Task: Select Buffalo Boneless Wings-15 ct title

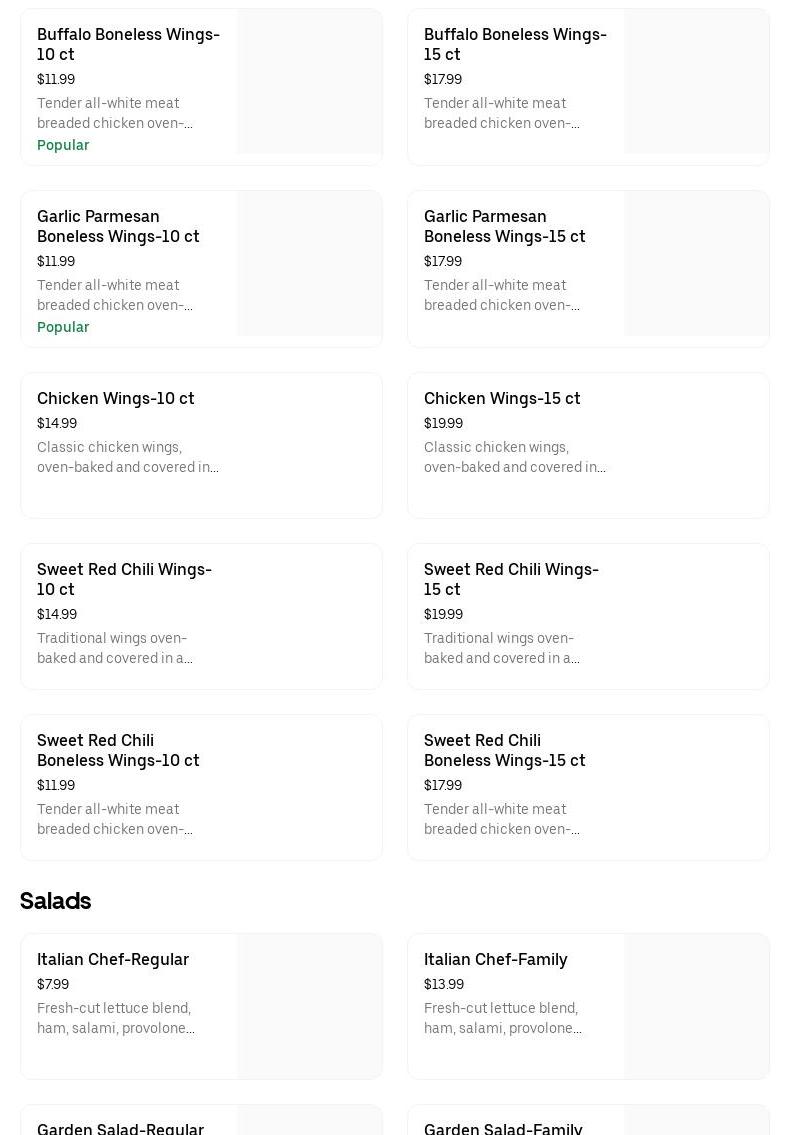Action: click(x=515, y=44)
